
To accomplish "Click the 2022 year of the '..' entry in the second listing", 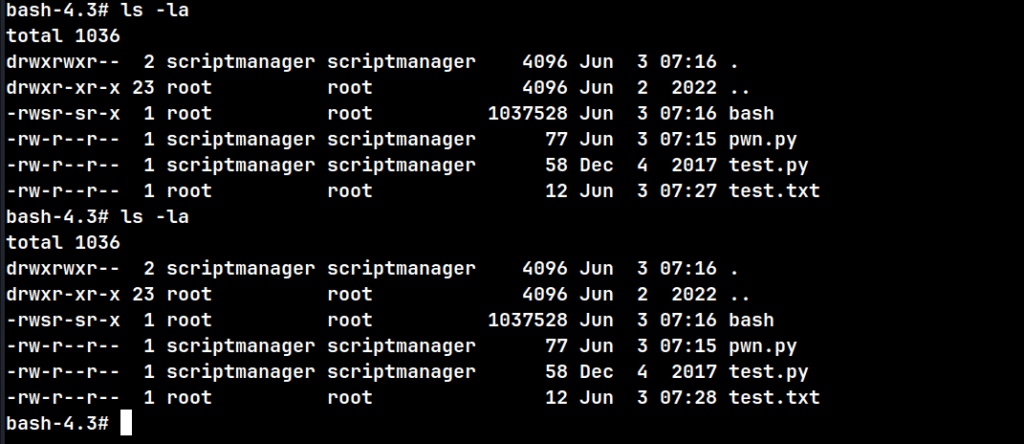I will [x=694, y=294].
